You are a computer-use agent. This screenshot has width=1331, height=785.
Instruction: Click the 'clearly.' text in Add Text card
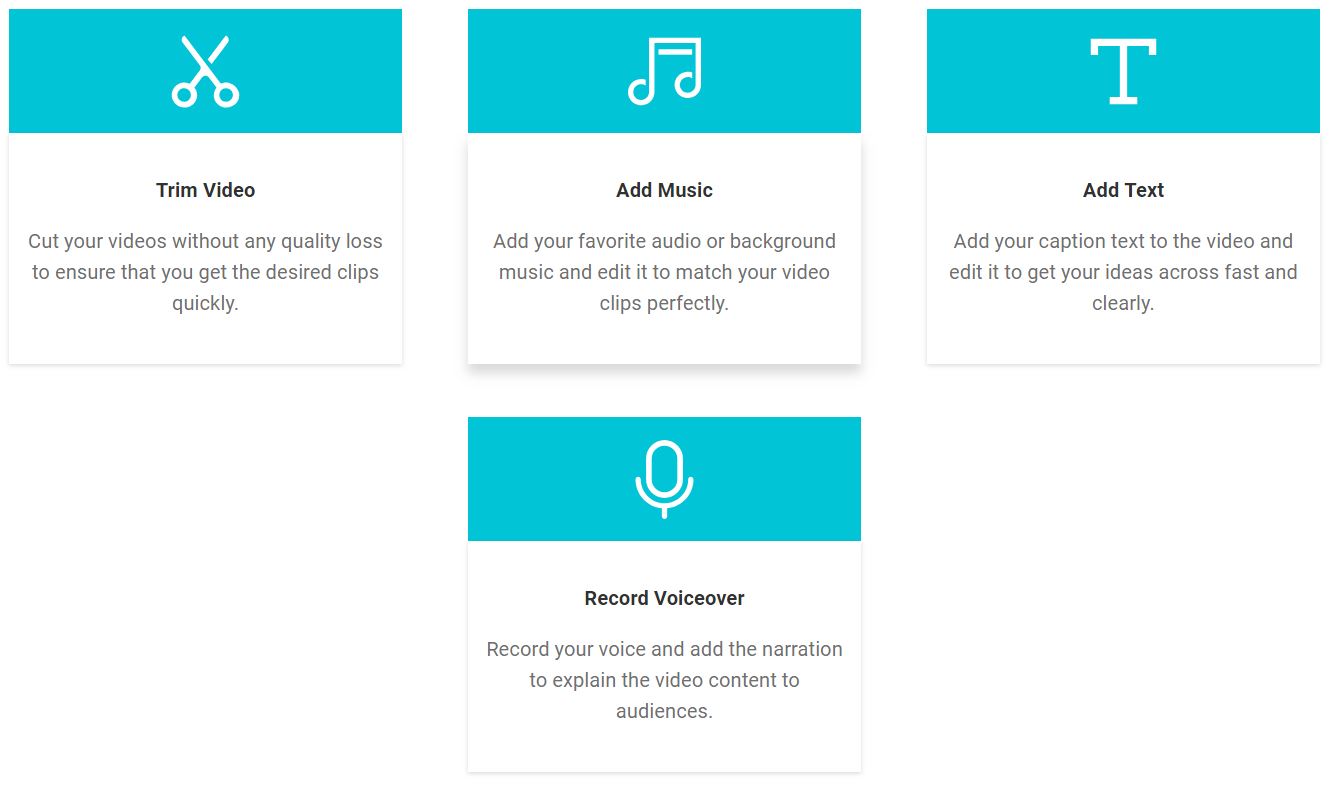tap(1123, 303)
